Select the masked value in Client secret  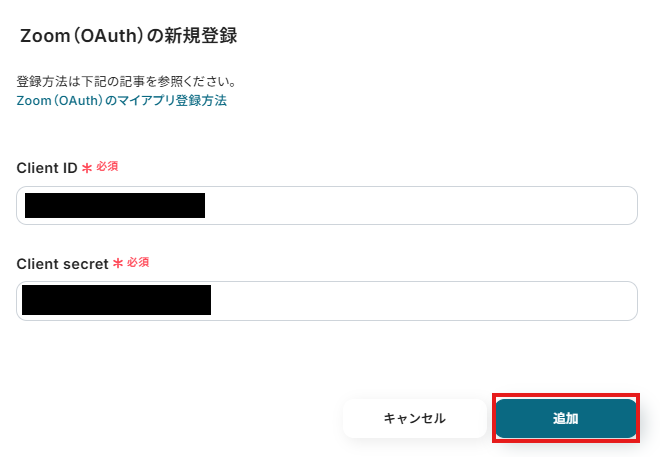[116, 301]
